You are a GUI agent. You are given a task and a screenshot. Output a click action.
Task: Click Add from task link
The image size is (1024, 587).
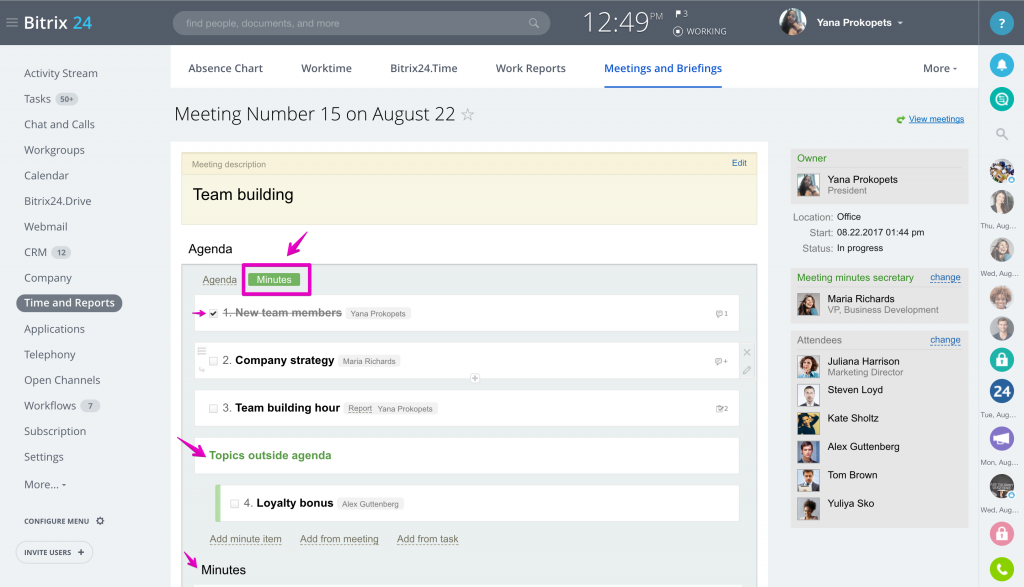coord(428,539)
